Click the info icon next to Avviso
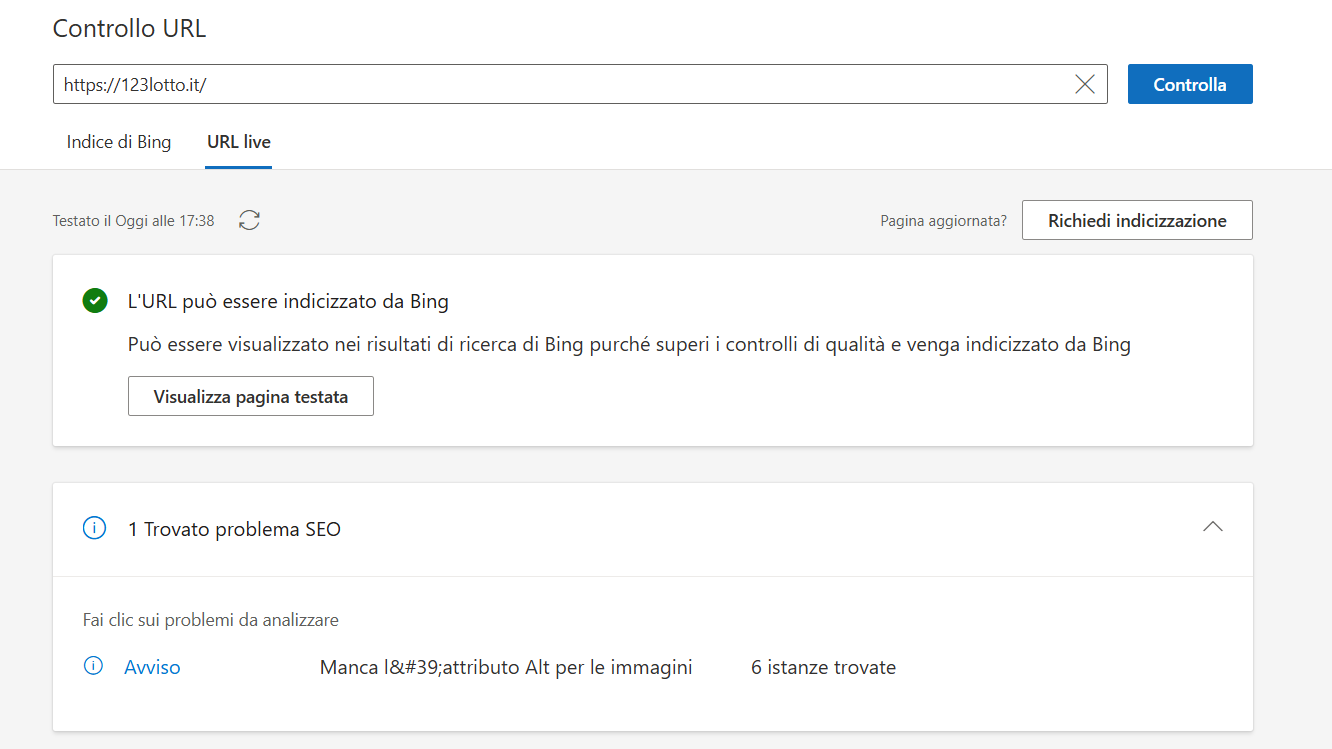Screen dimensions: 1332x749 click(x=94, y=667)
